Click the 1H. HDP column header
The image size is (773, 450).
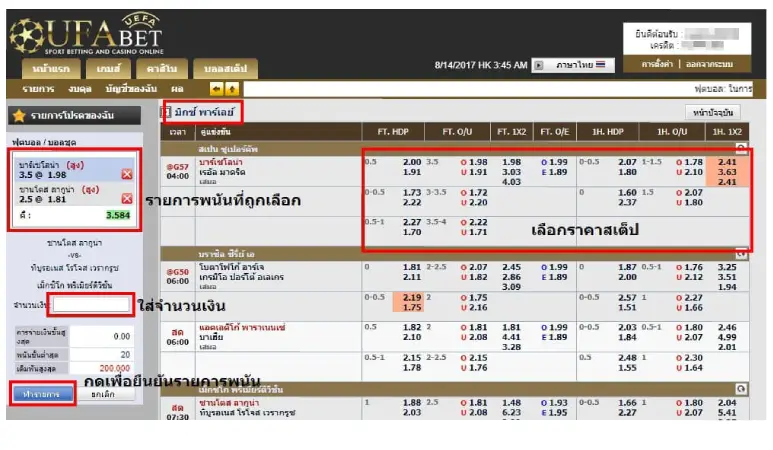pos(607,132)
